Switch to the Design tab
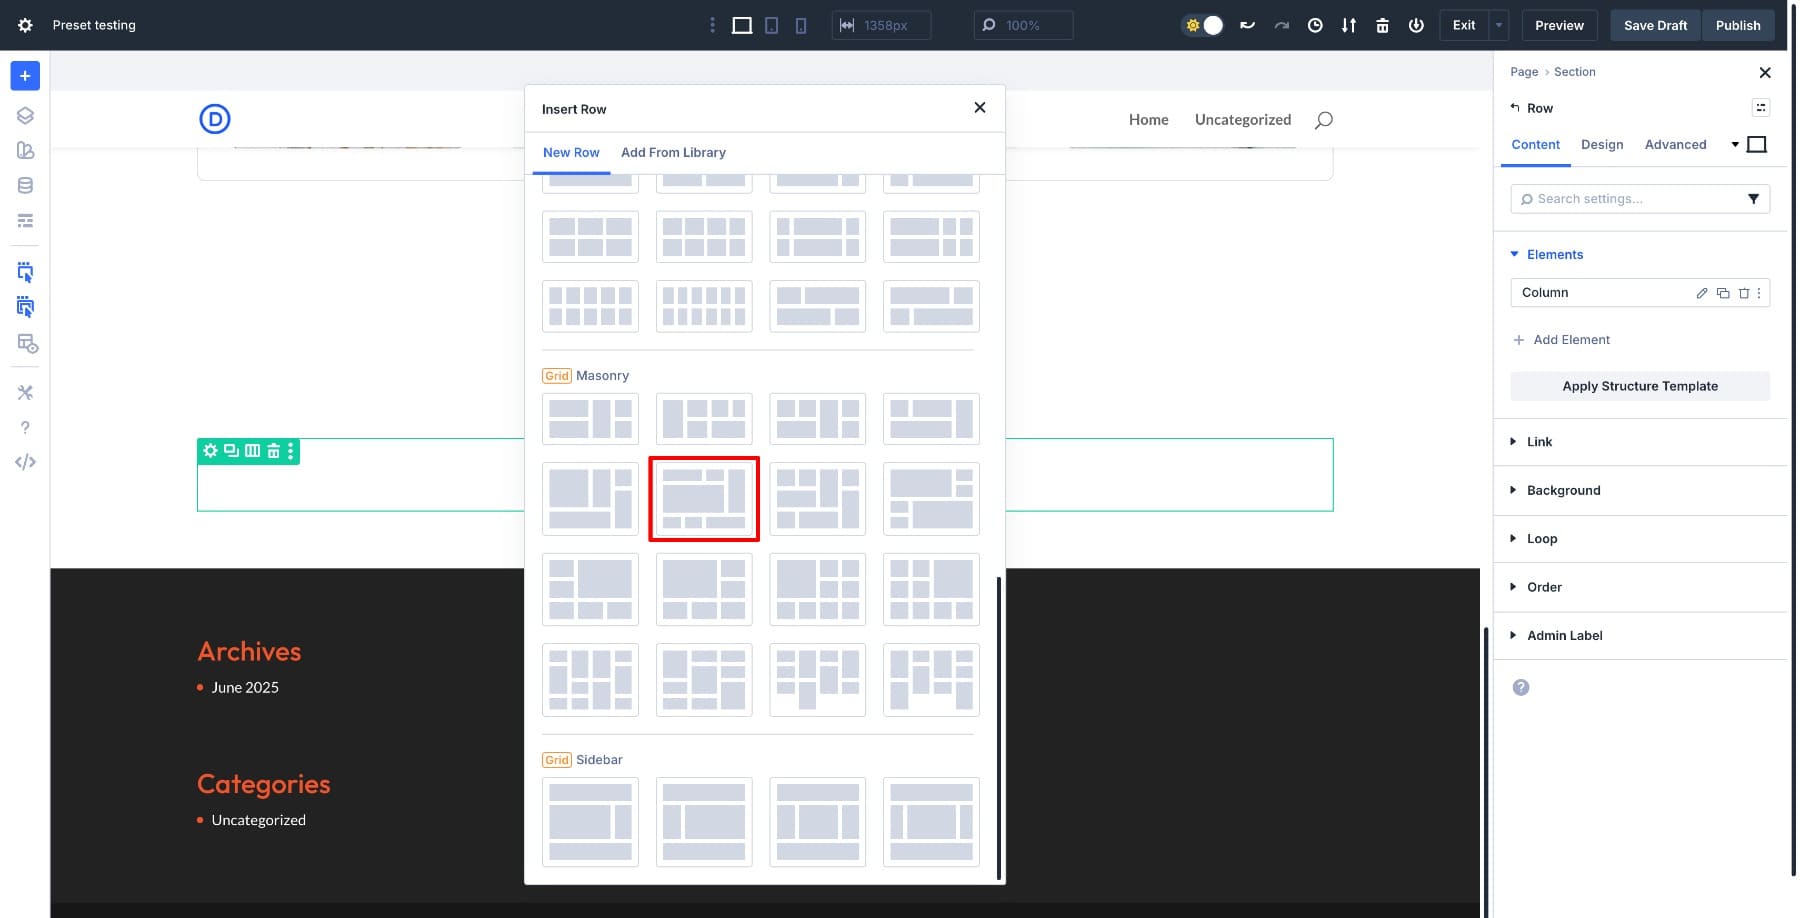Viewport: 1800px width, 918px height. 1601,145
